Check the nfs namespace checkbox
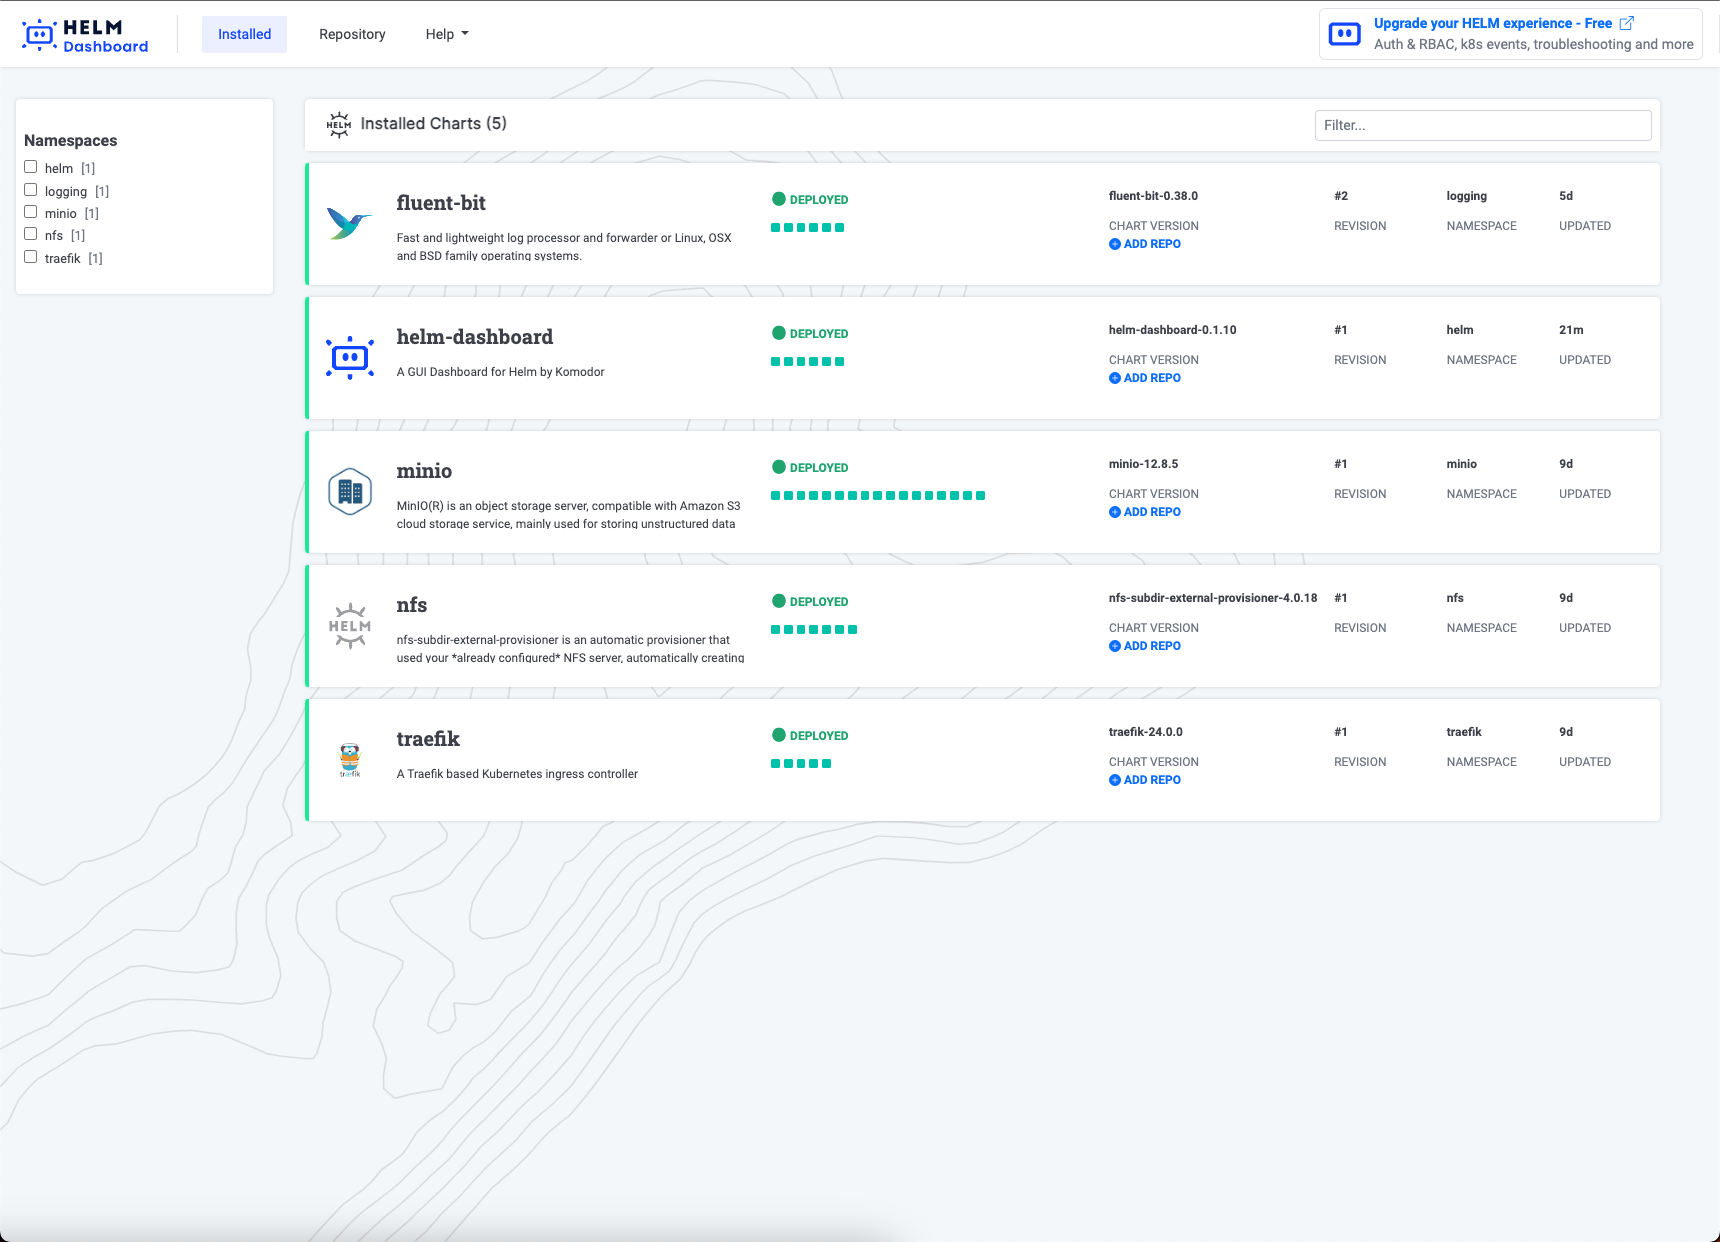The width and height of the screenshot is (1720, 1242). pos(31,234)
